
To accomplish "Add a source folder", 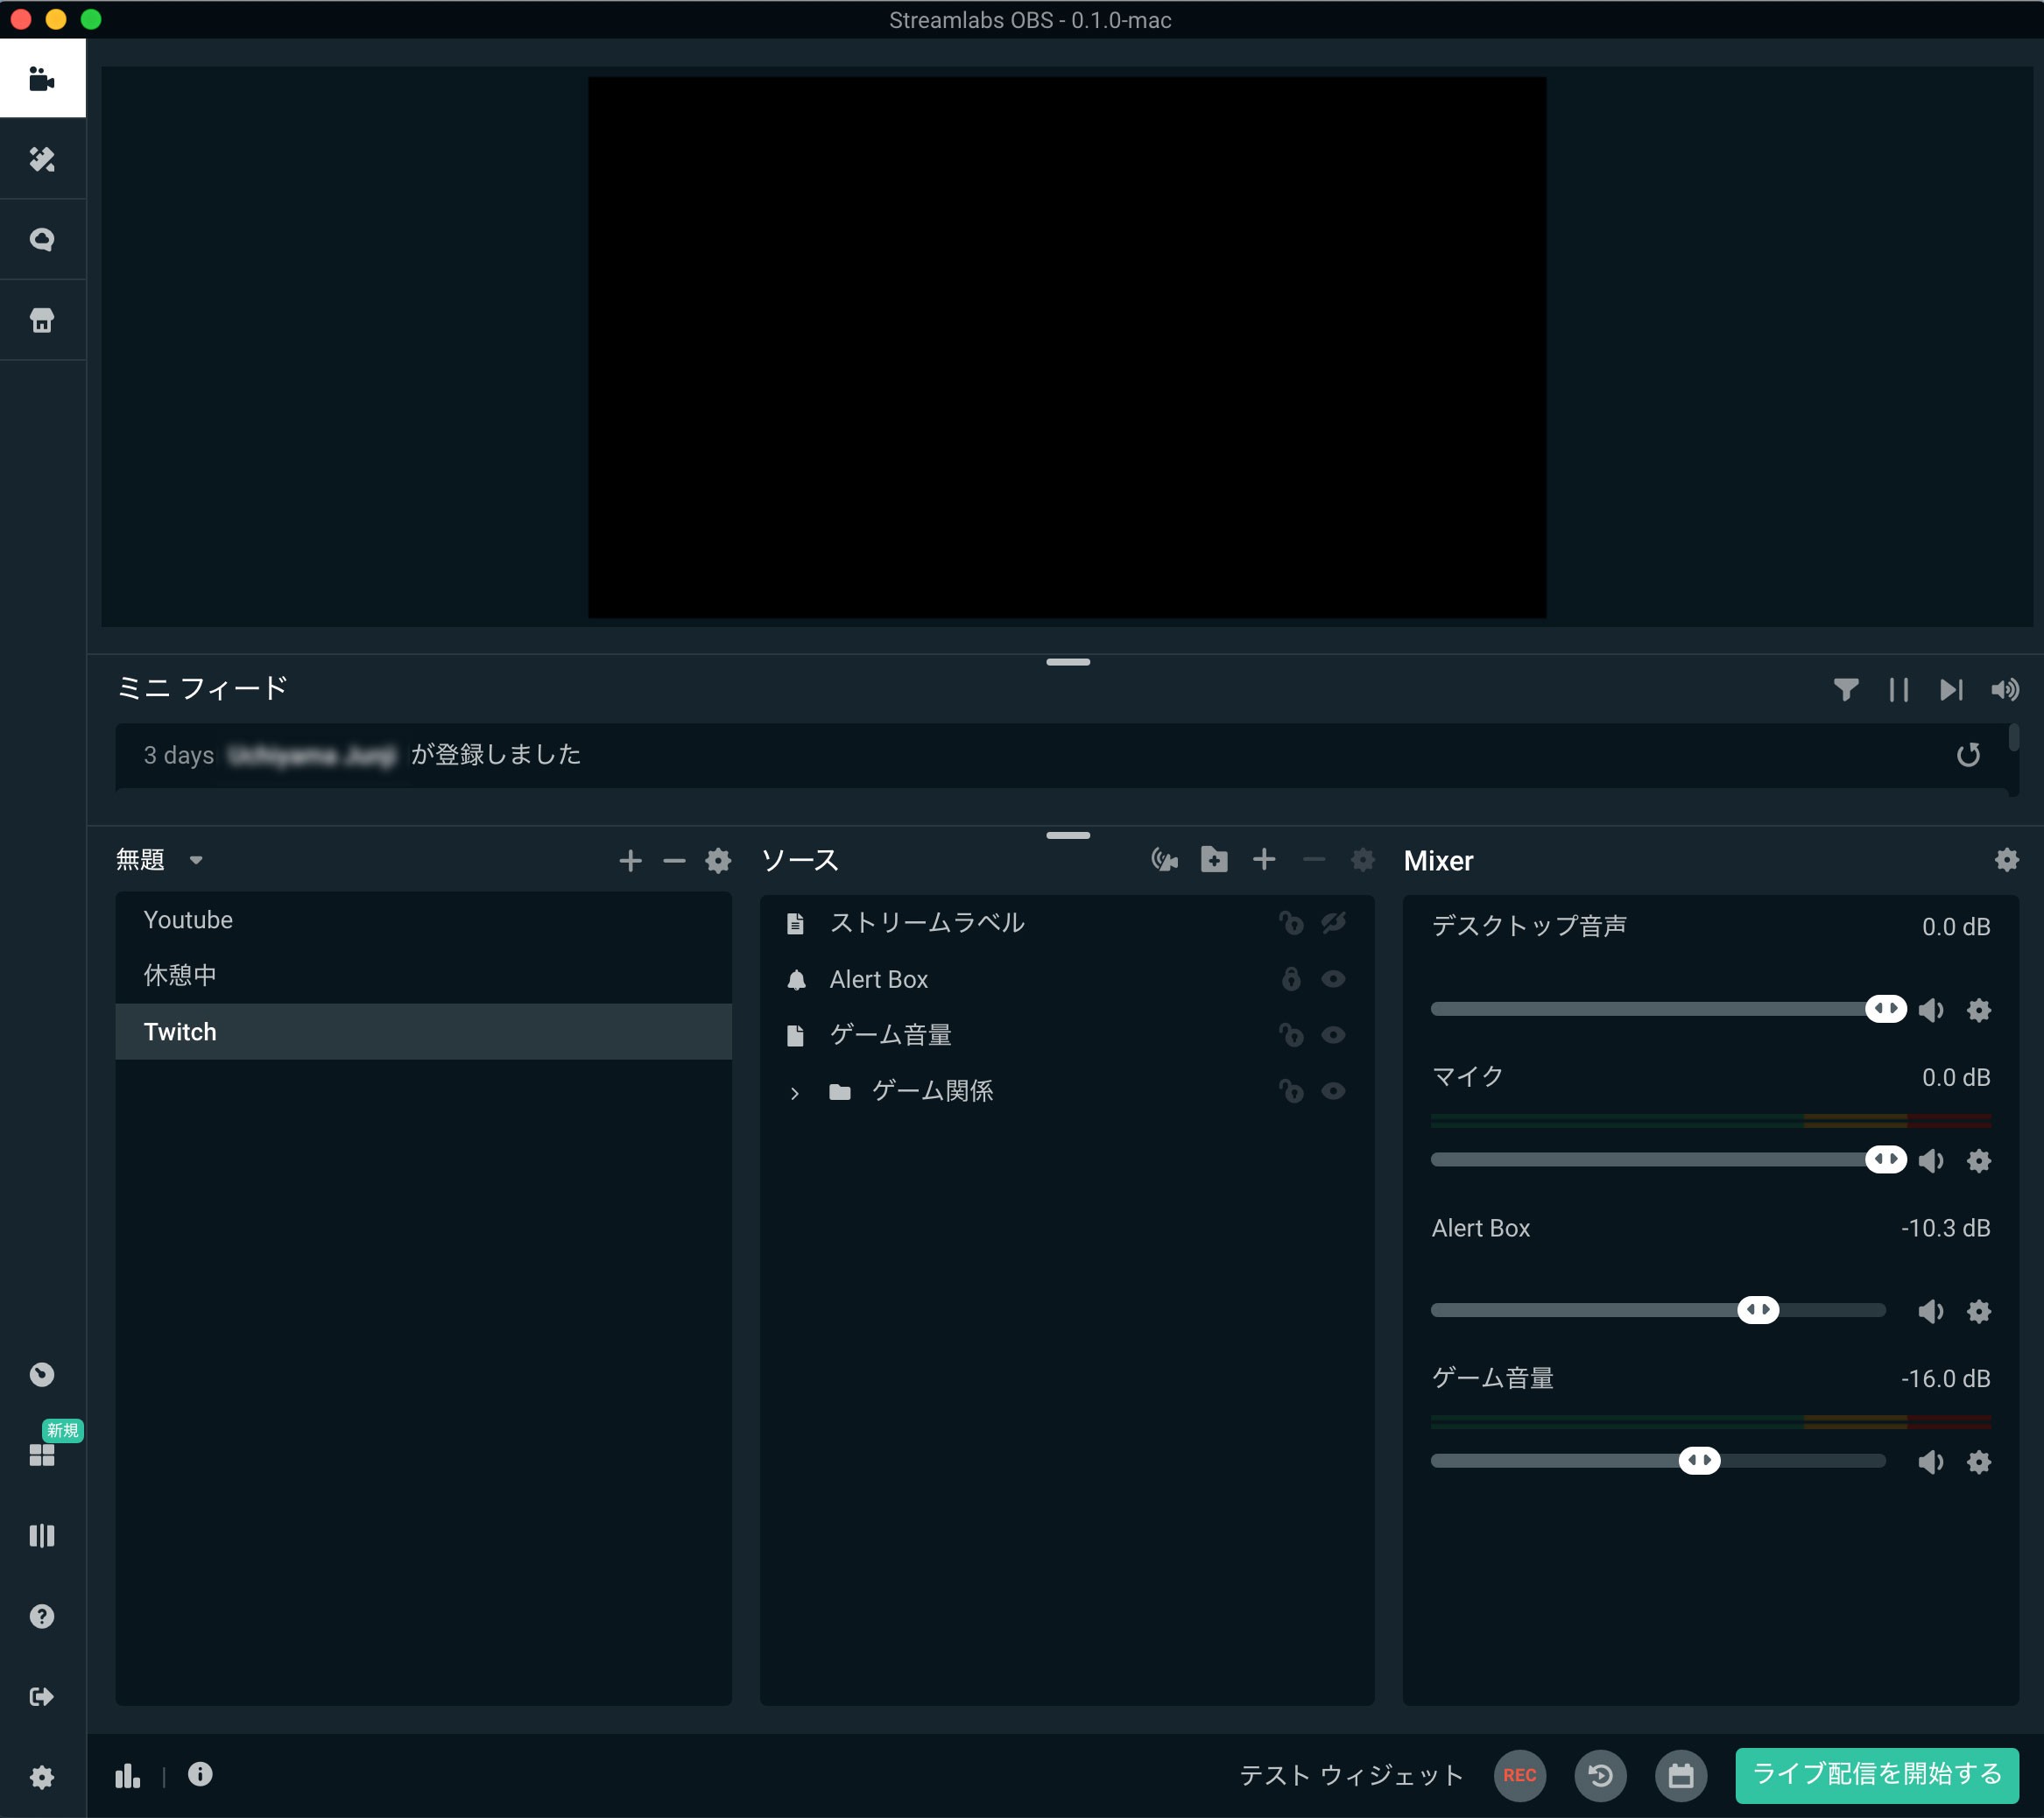I will 1214,859.
